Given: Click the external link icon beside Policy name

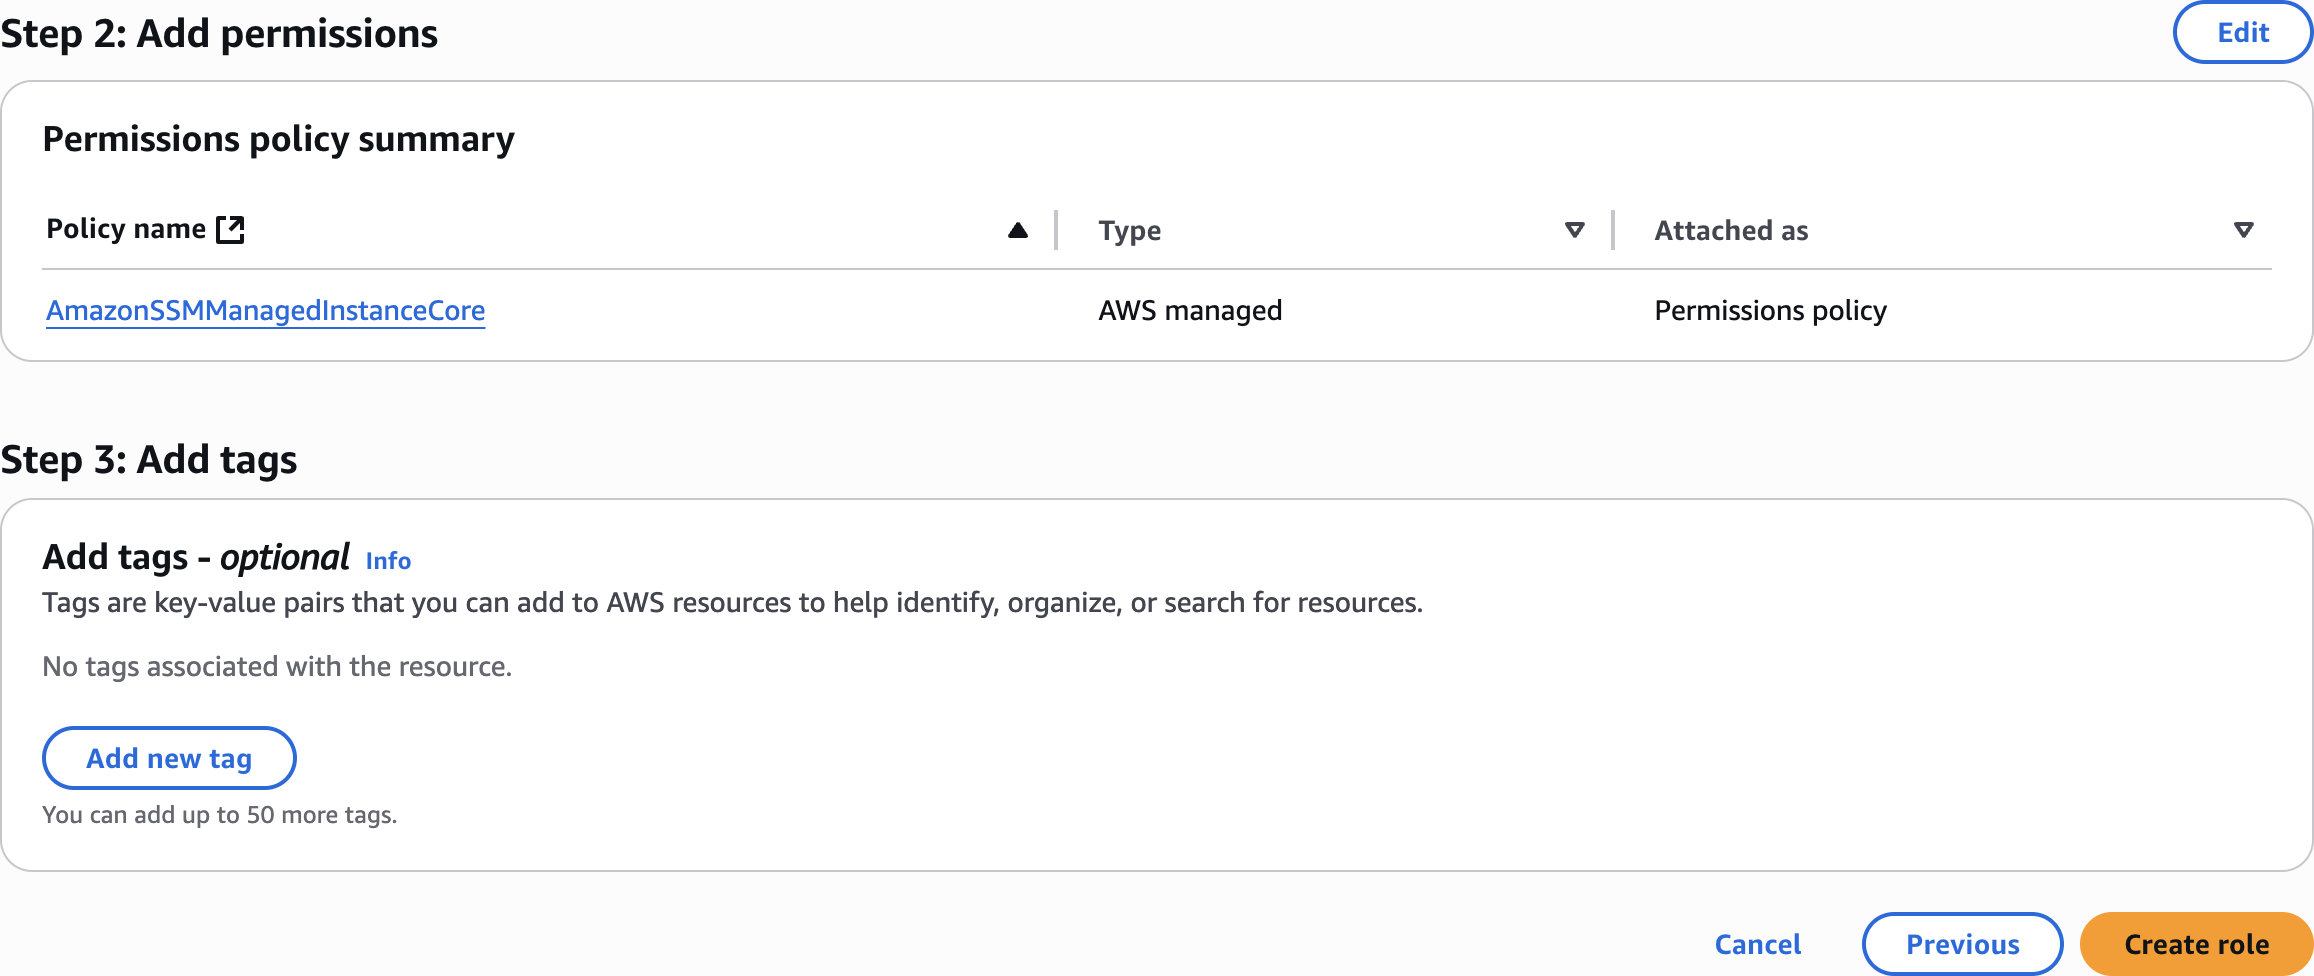Looking at the screenshot, I should click(x=231, y=229).
